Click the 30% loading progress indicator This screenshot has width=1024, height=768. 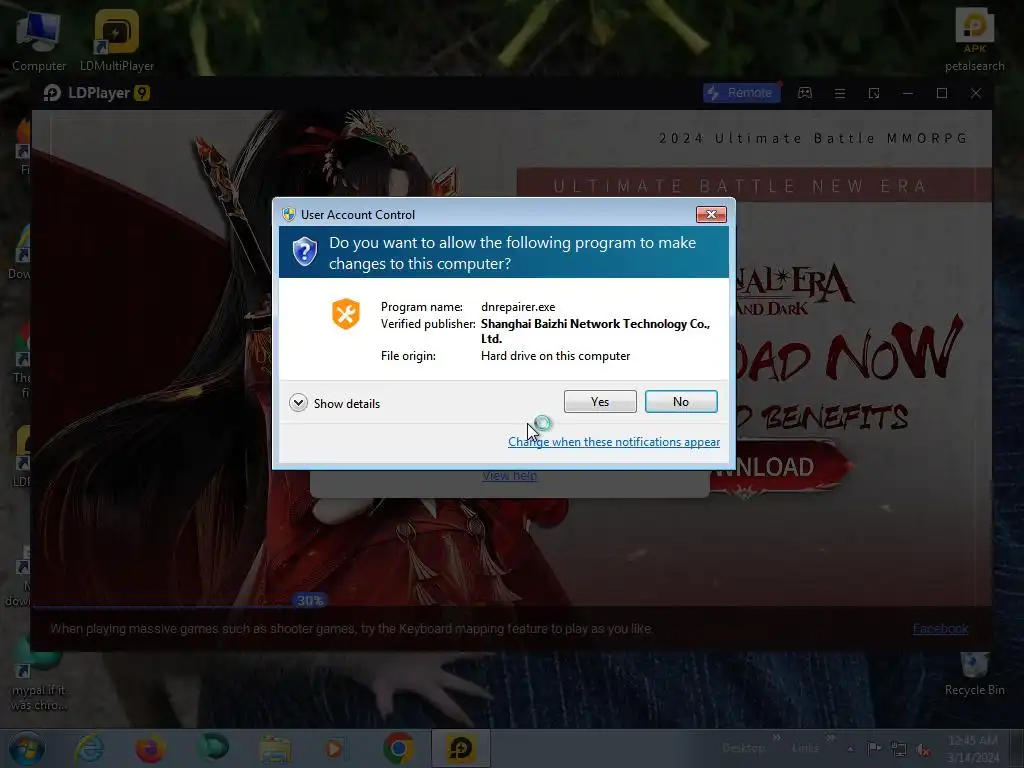point(310,600)
